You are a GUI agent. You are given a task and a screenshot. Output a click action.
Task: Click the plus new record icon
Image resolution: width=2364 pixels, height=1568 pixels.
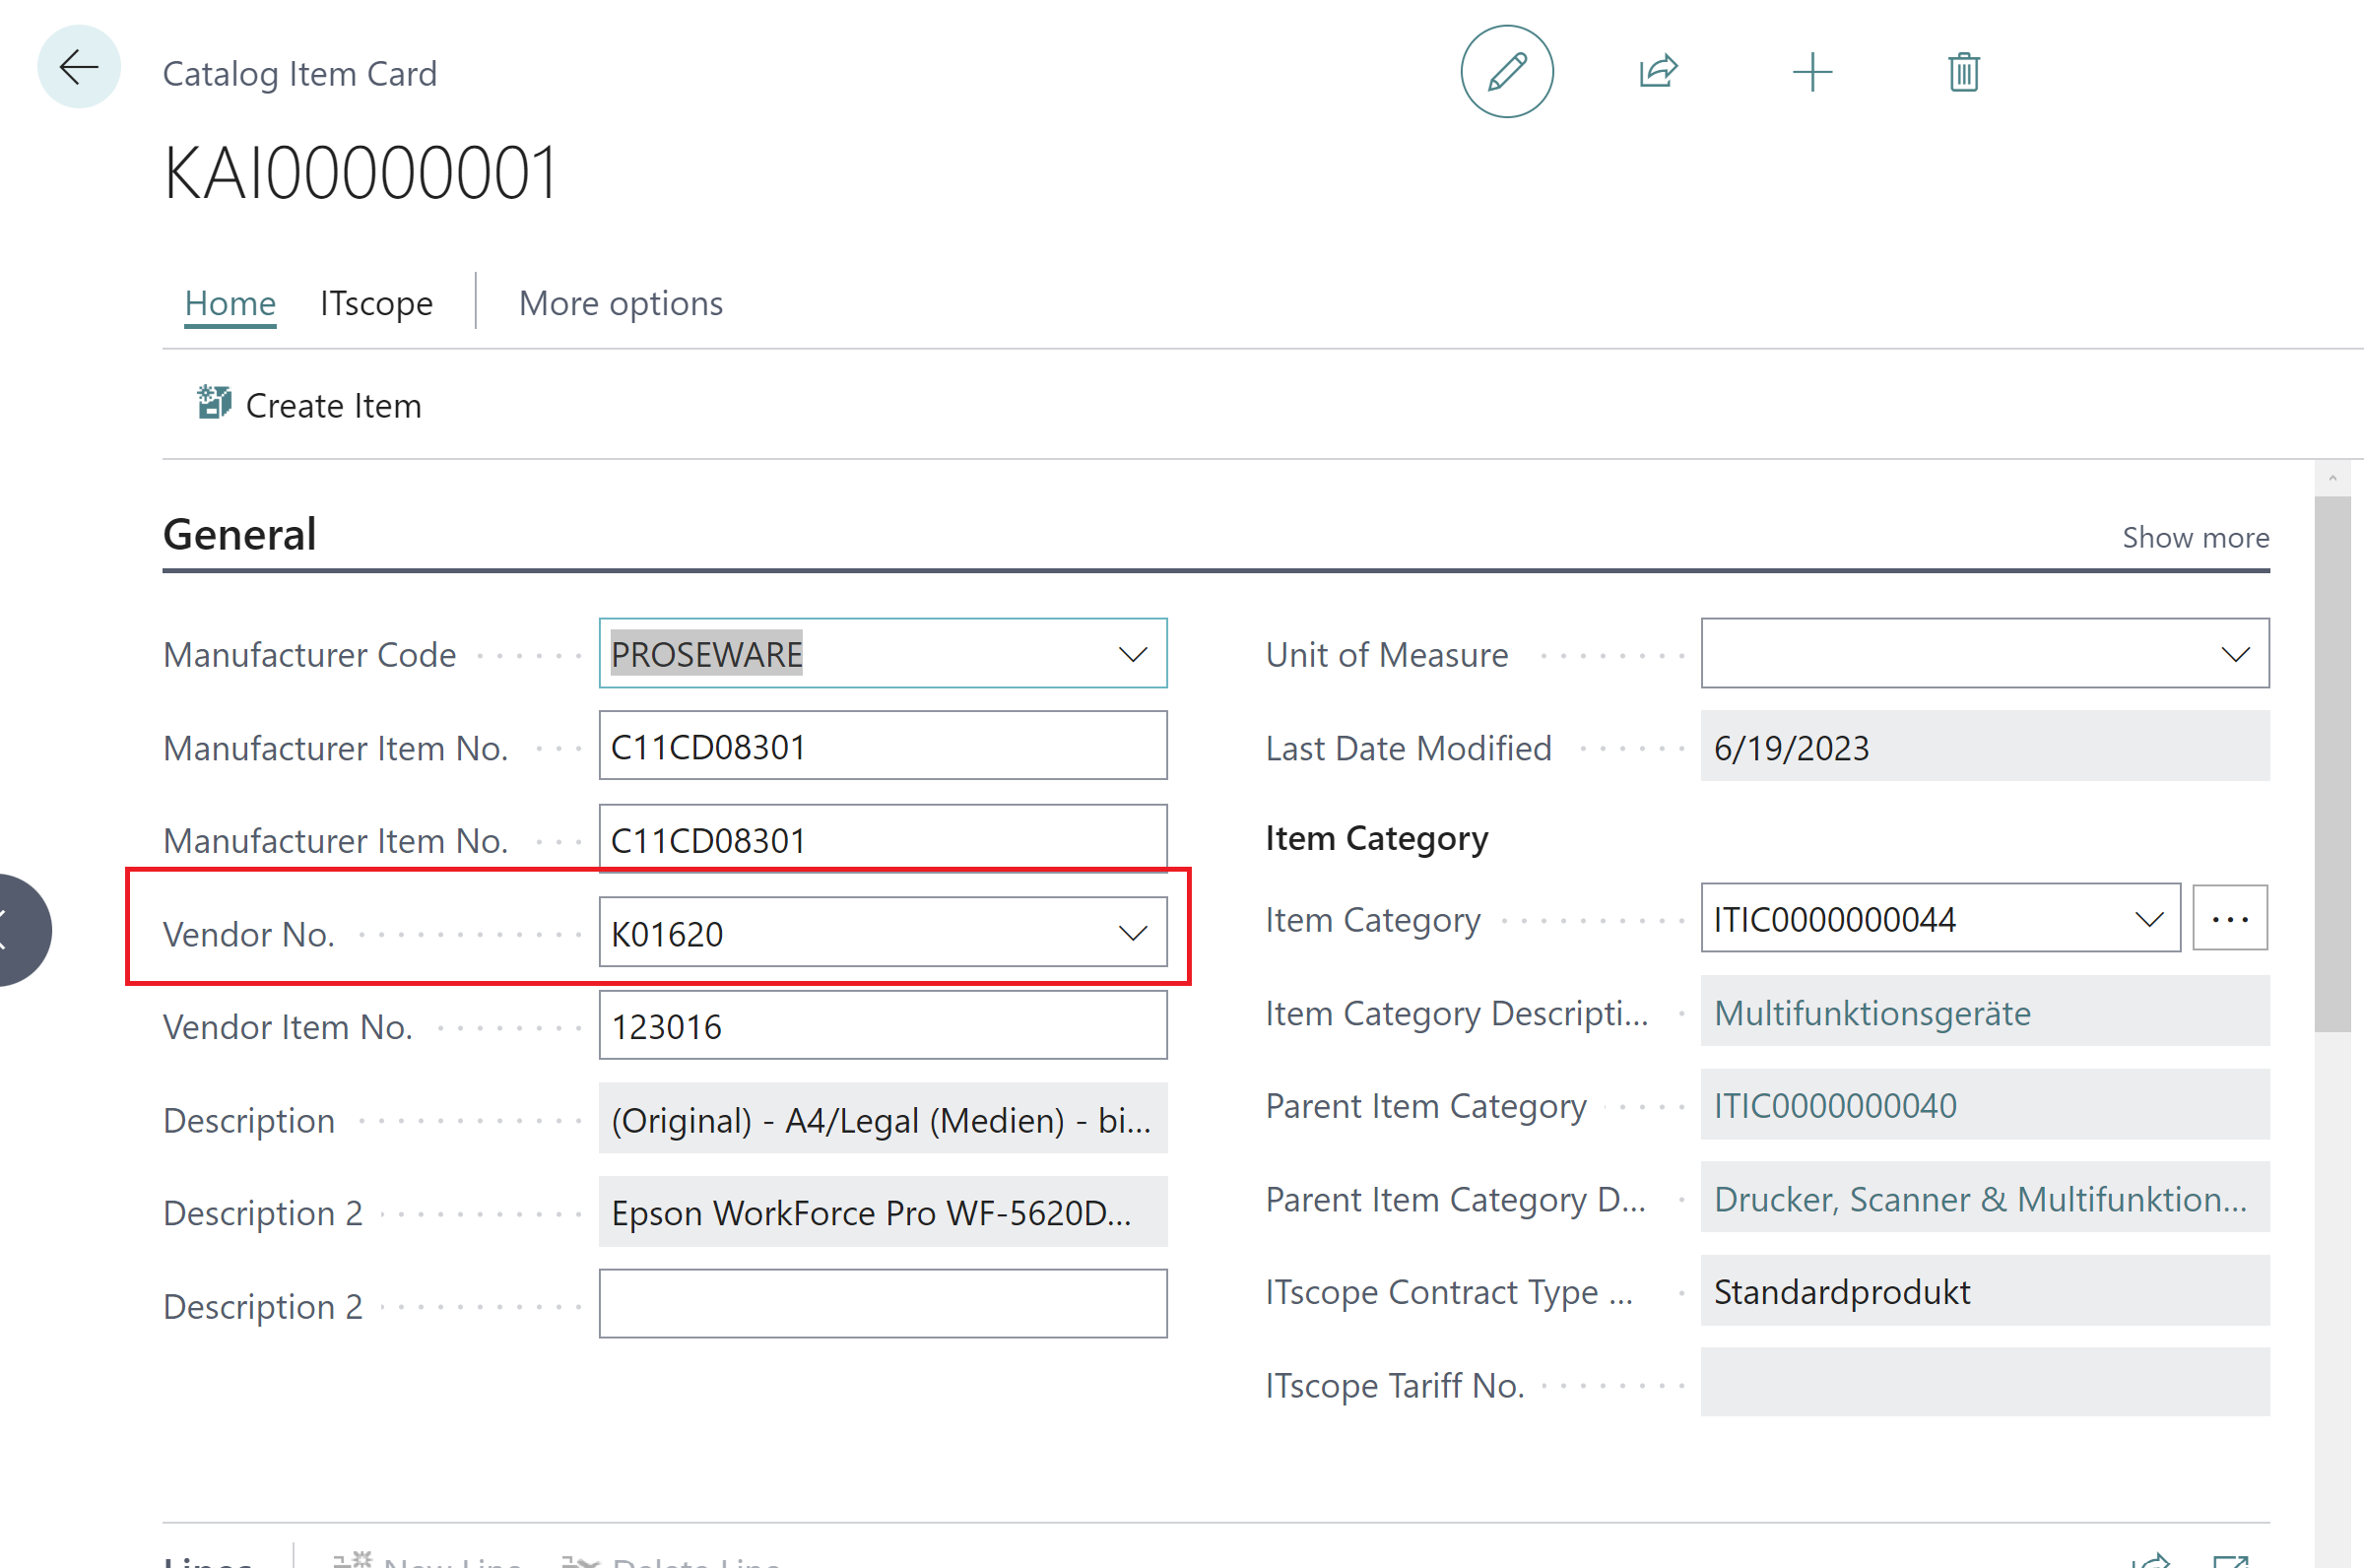pos(1811,72)
